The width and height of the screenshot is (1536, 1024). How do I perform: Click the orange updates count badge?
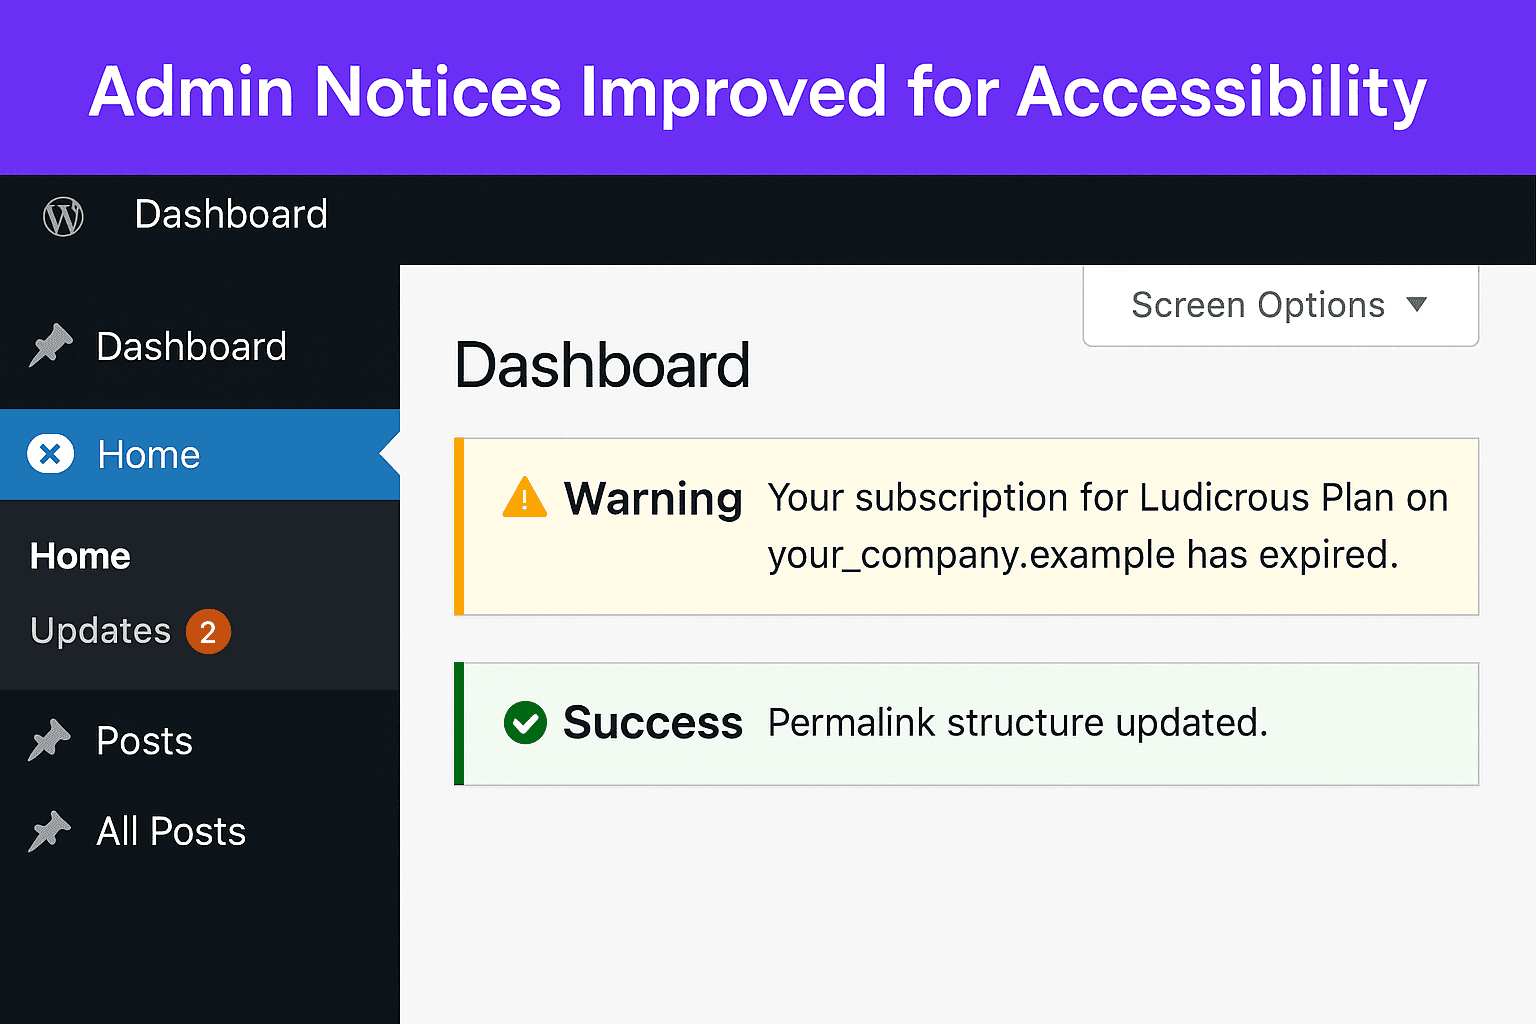point(208,632)
